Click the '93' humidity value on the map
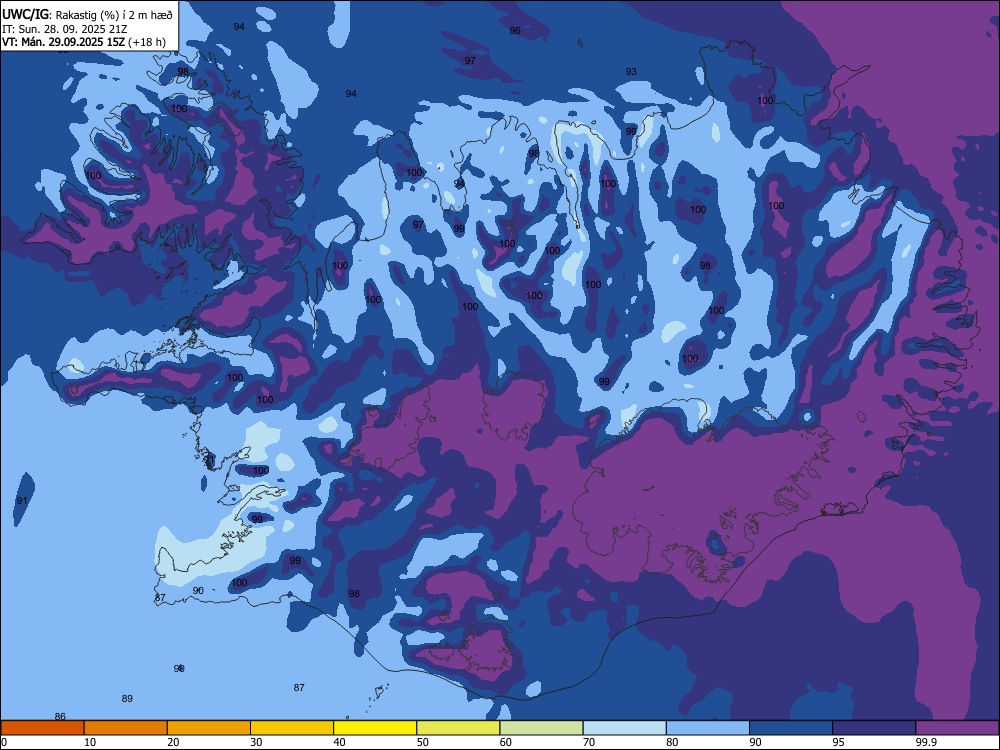Screen dimensions: 1000x750 click(x=631, y=71)
